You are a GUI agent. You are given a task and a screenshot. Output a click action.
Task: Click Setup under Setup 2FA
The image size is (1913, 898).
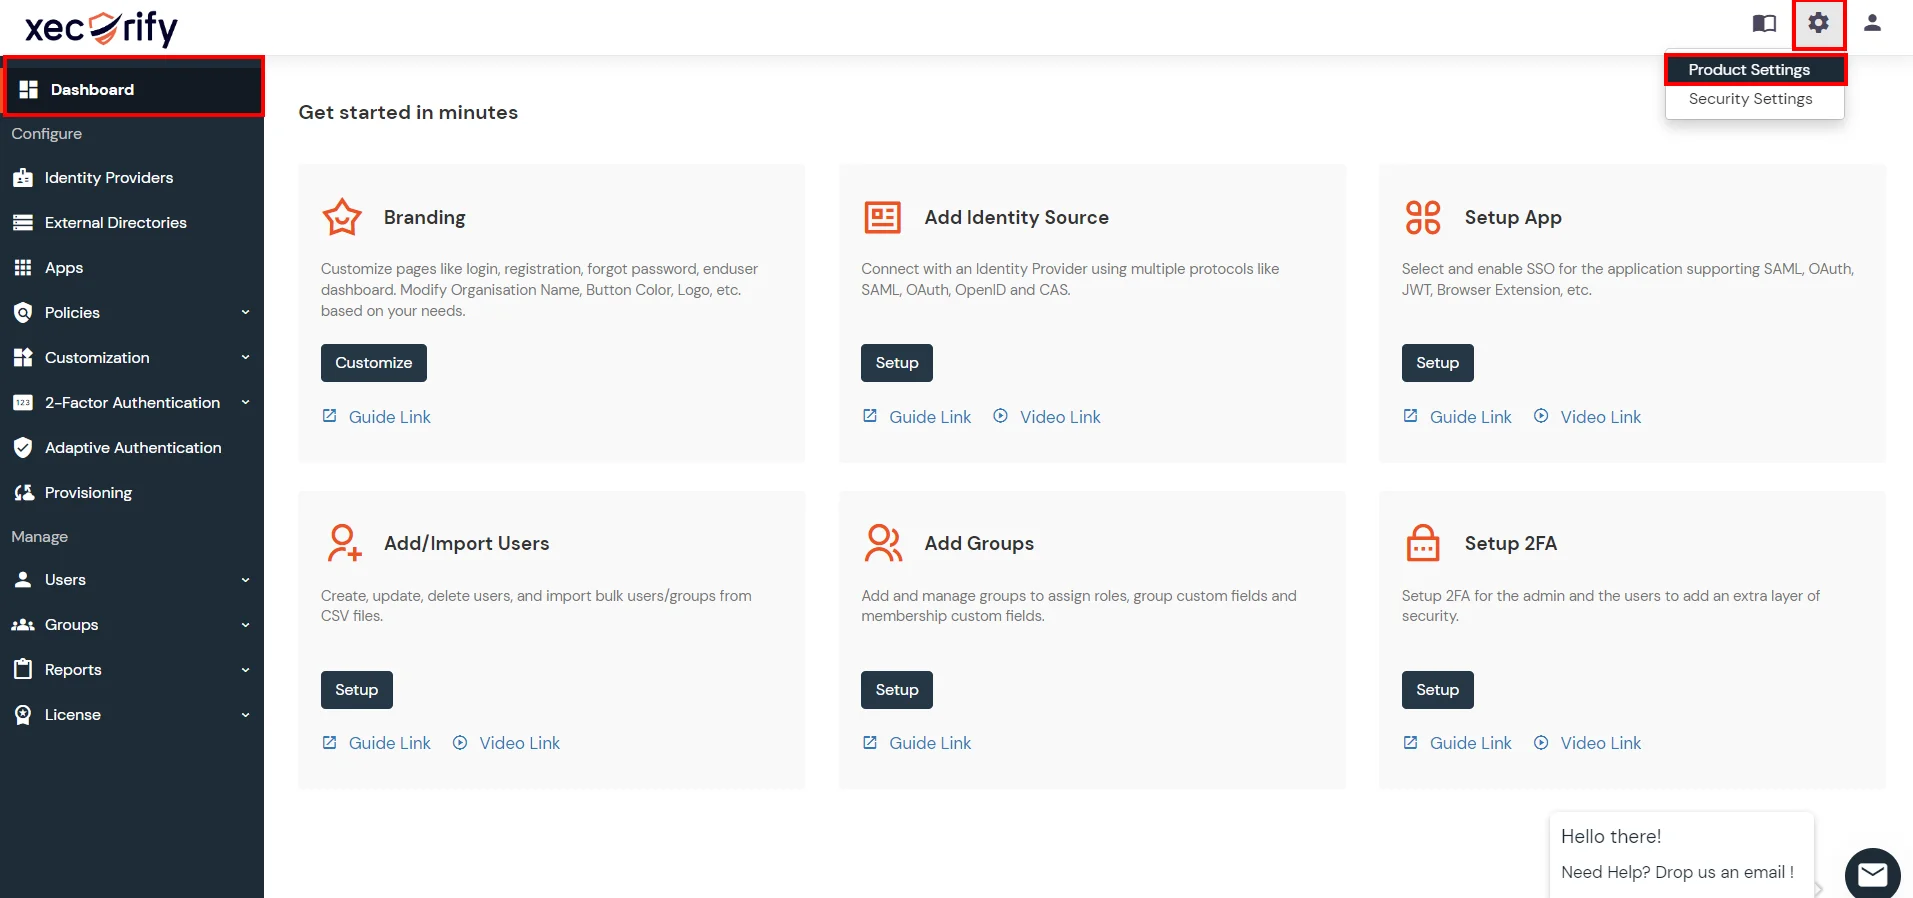[x=1437, y=690]
